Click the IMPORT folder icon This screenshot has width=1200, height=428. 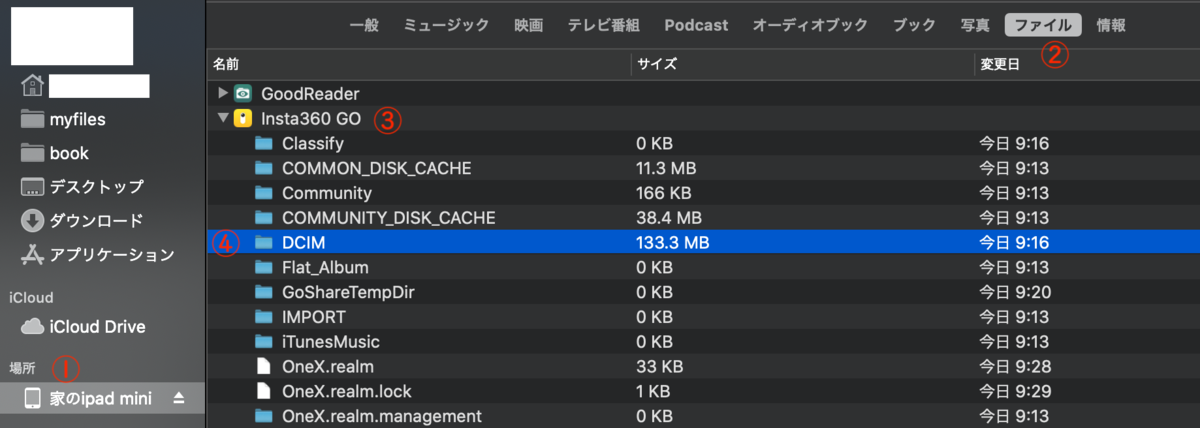pyautogui.click(x=264, y=316)
